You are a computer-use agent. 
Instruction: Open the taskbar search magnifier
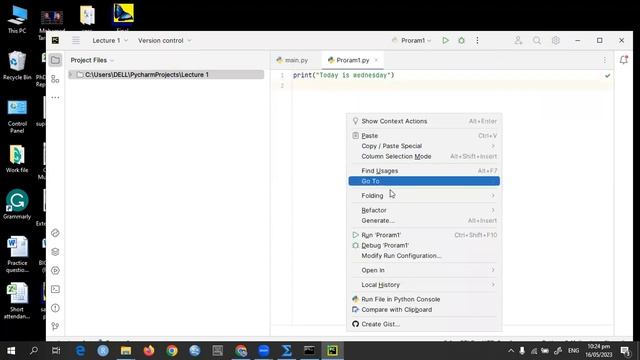pyautogui.click(x=34, y=351)
